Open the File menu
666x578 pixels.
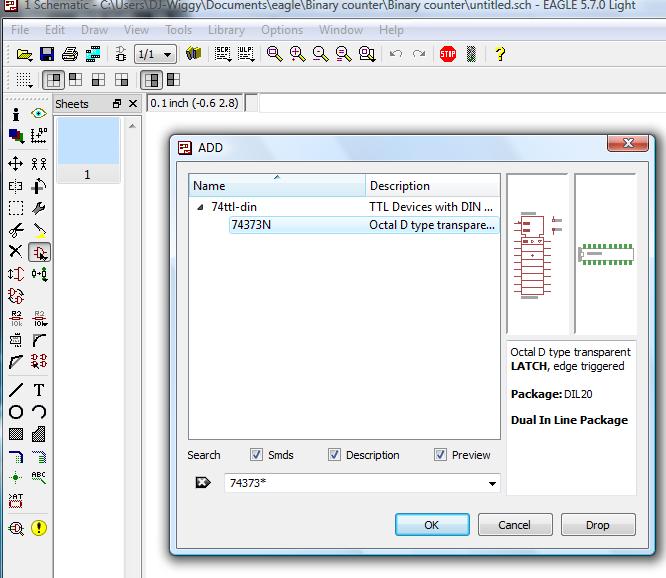(20, 30)
